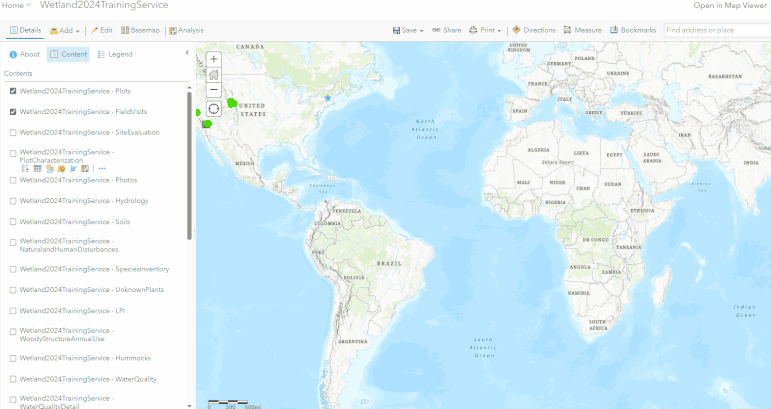Uncheck the Plots layer

pyautogui.click(x=13, y=91)
